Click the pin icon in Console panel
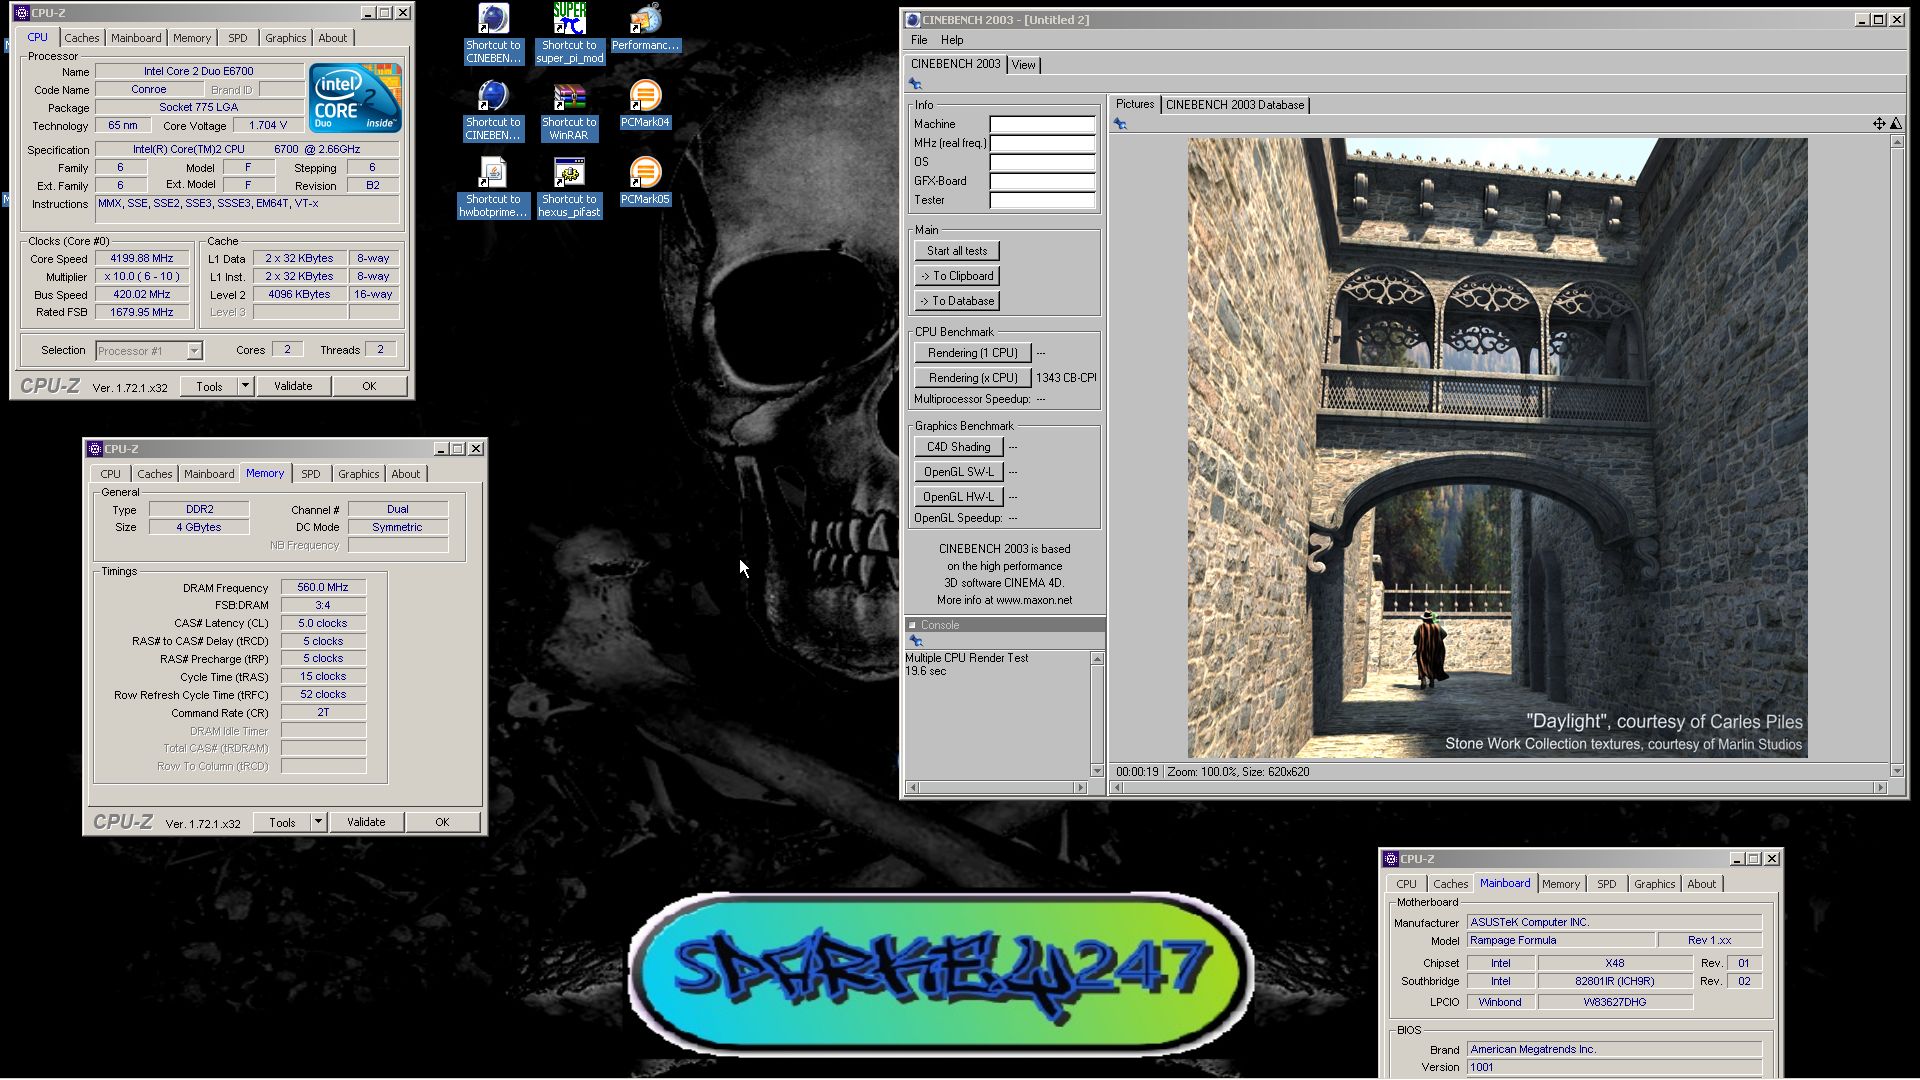 [915, 641]
